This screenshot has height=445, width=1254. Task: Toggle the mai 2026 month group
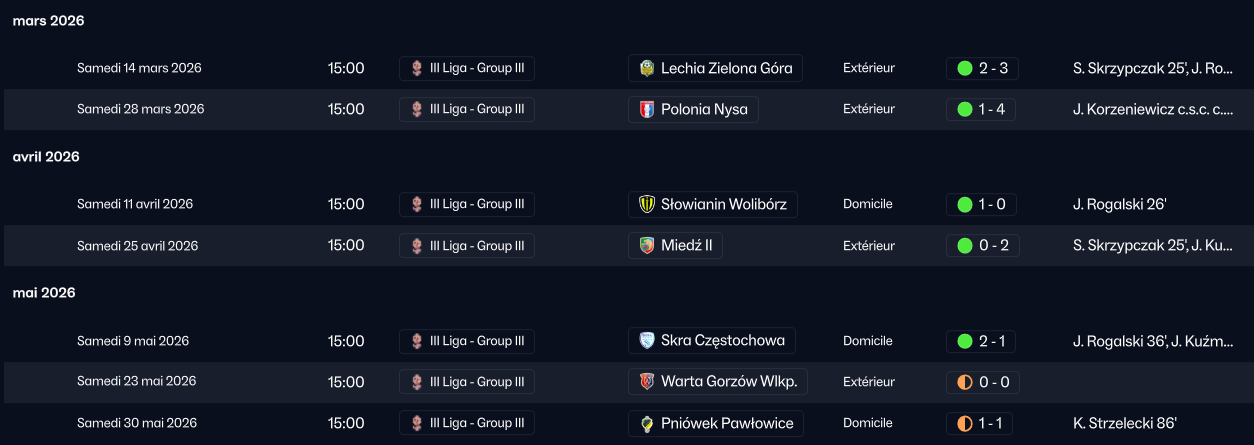pos(44,293)
